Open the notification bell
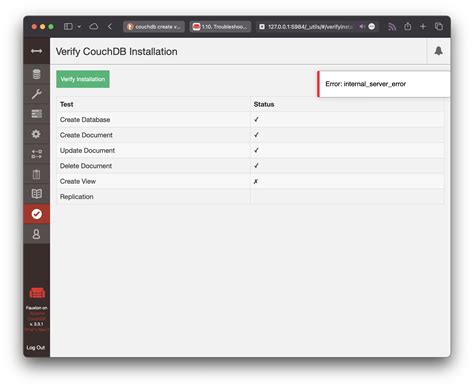The height and width of the screenshot is (388, 474). [x=438, y=51]
